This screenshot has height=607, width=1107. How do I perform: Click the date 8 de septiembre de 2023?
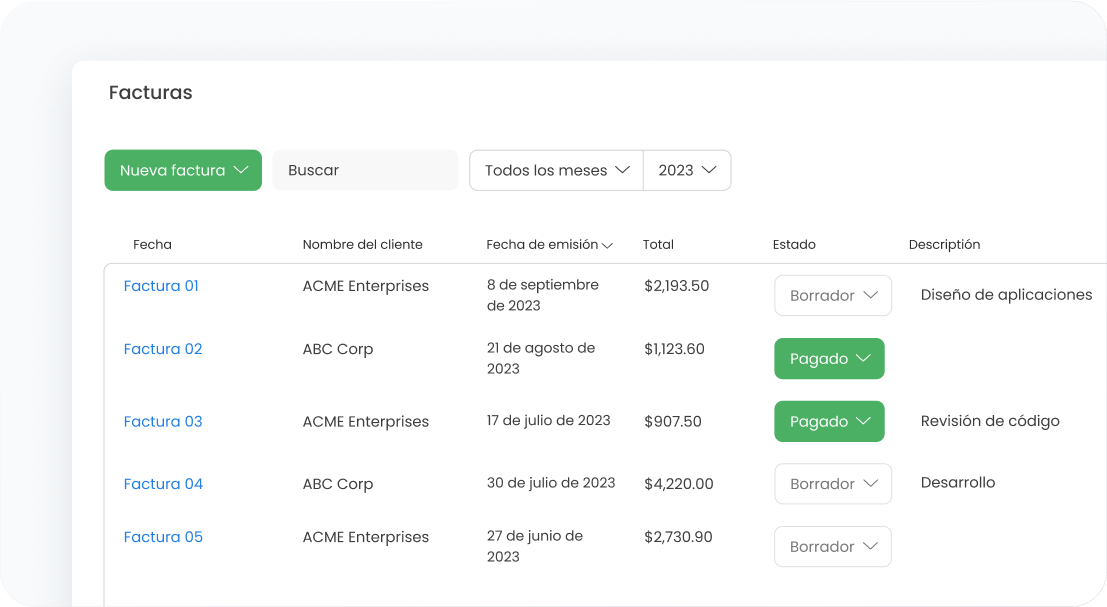[x=543, y=295]
